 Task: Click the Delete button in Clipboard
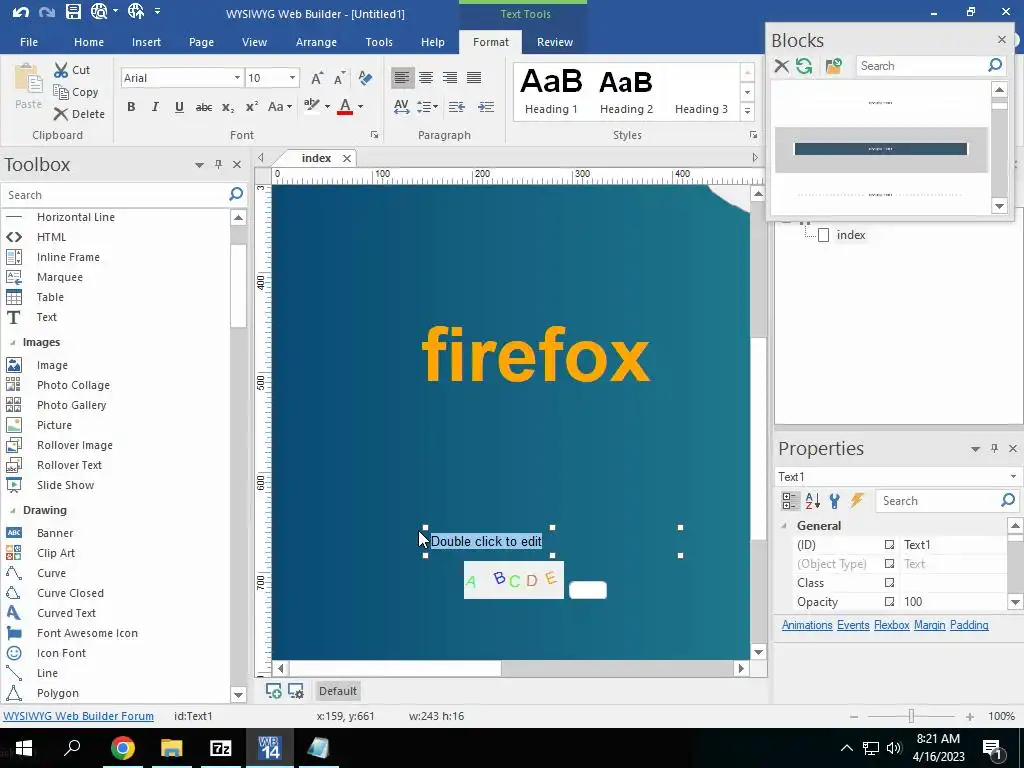coord(79,114)
